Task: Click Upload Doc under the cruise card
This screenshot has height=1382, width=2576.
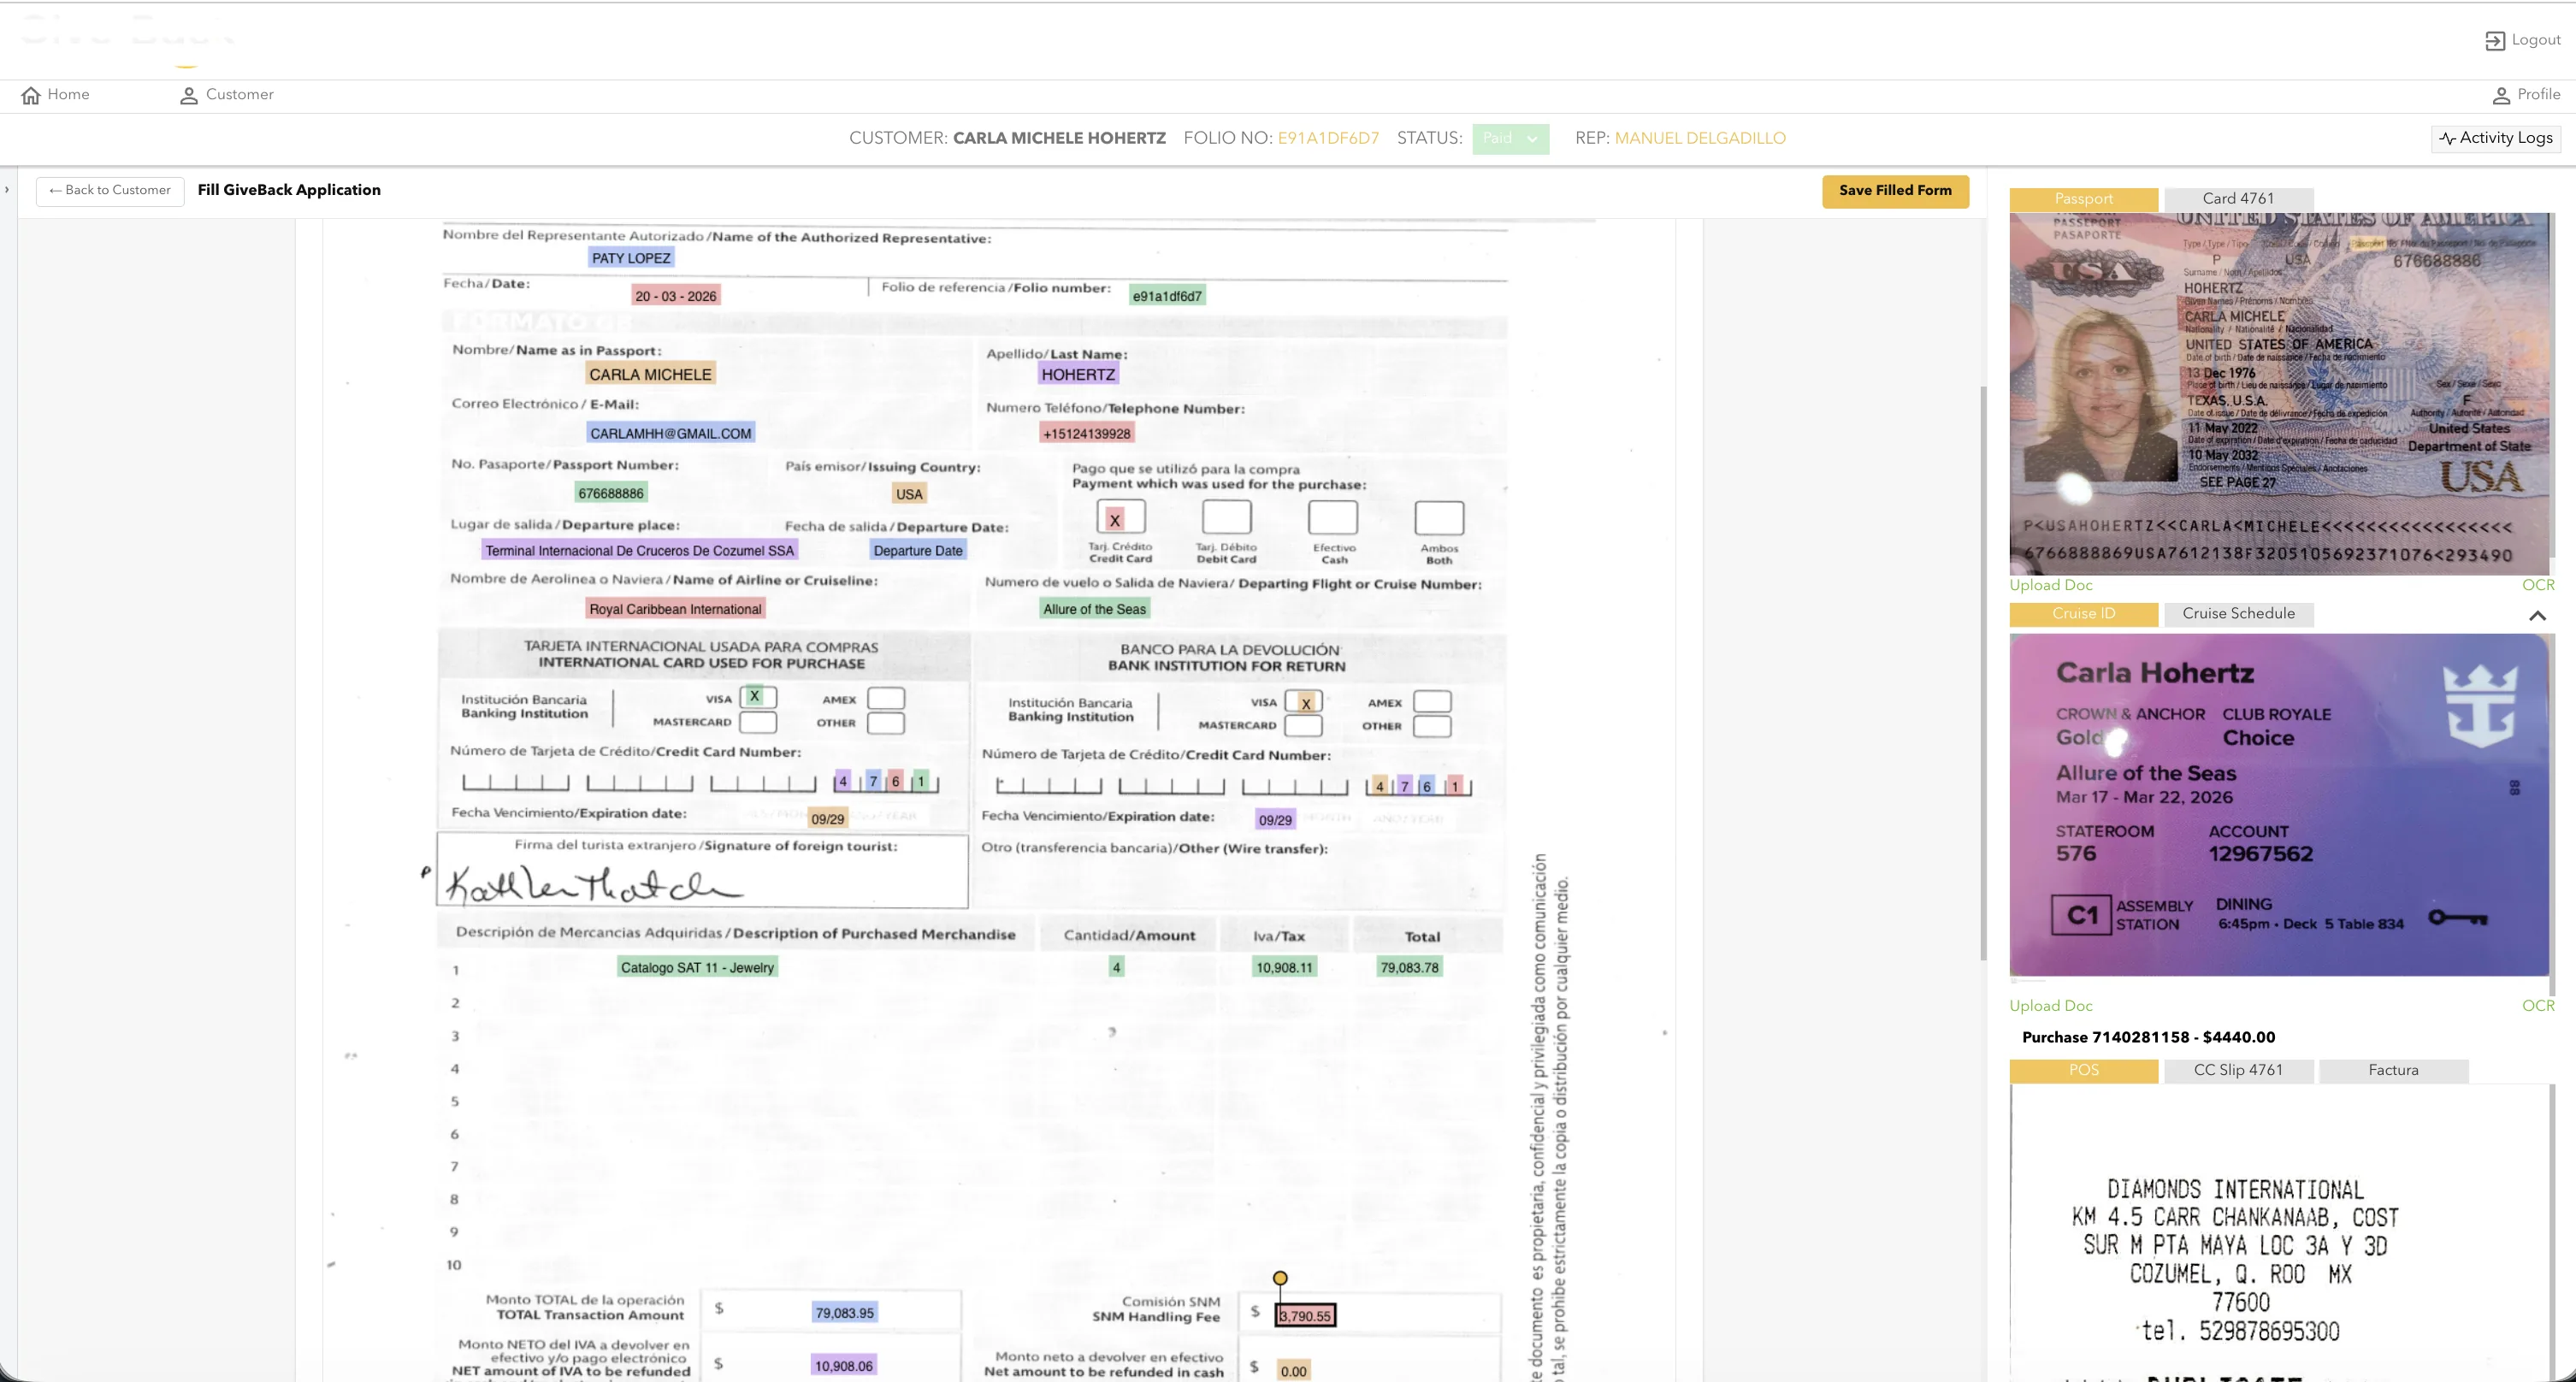Action: pos(2050,1006)
